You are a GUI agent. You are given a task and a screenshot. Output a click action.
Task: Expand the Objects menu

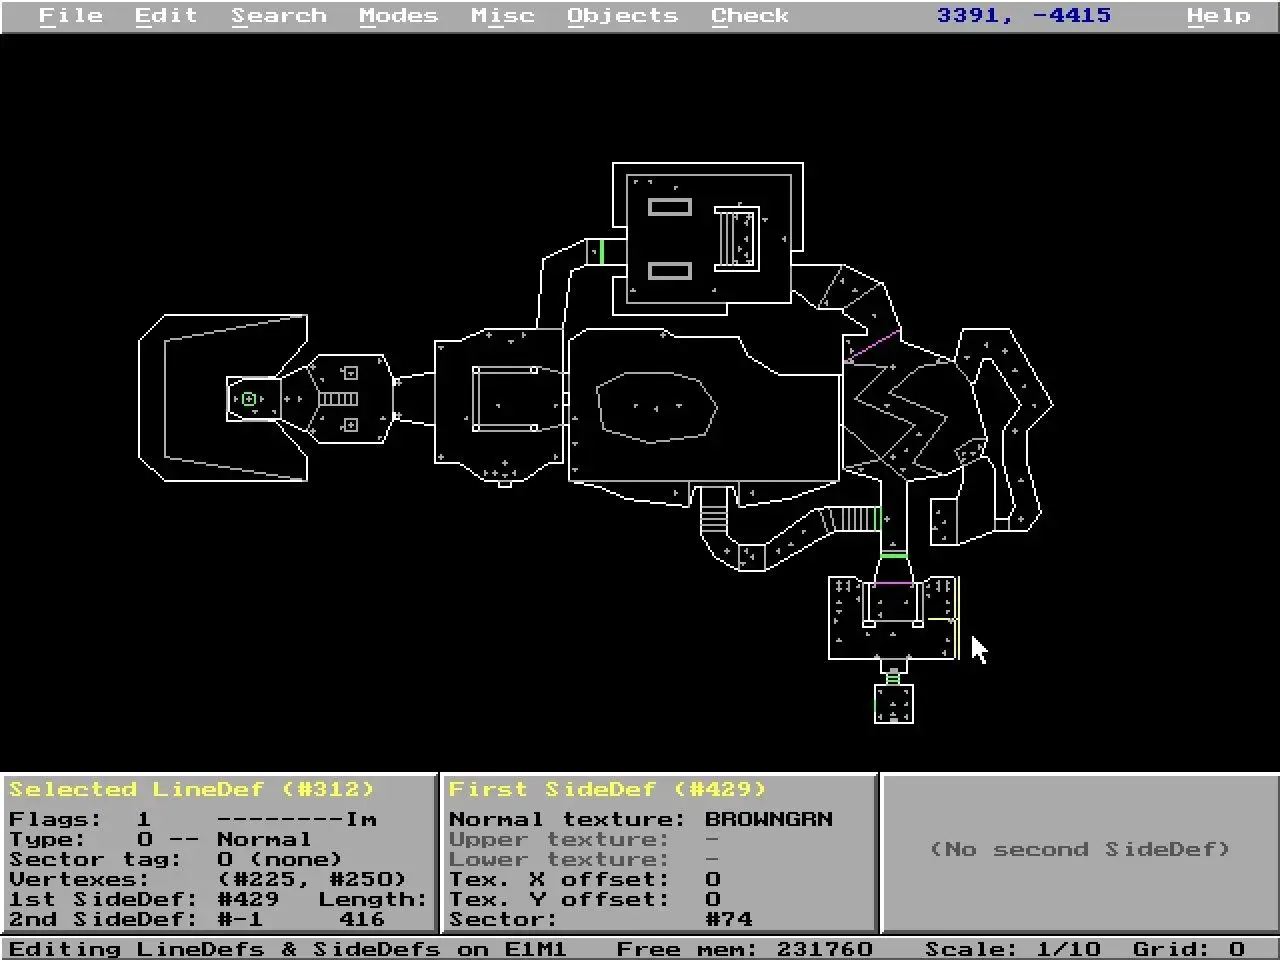622,16
